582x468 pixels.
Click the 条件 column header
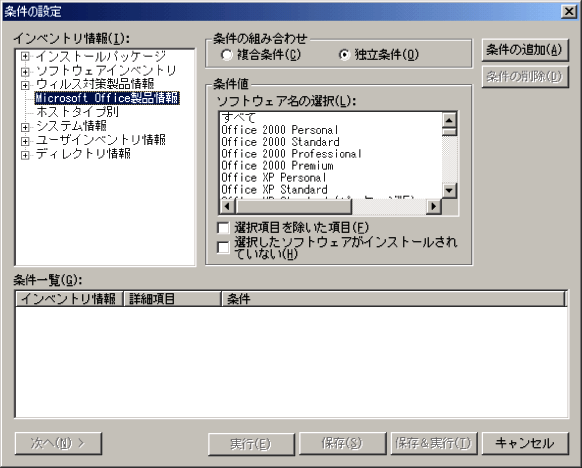point(393,299)
